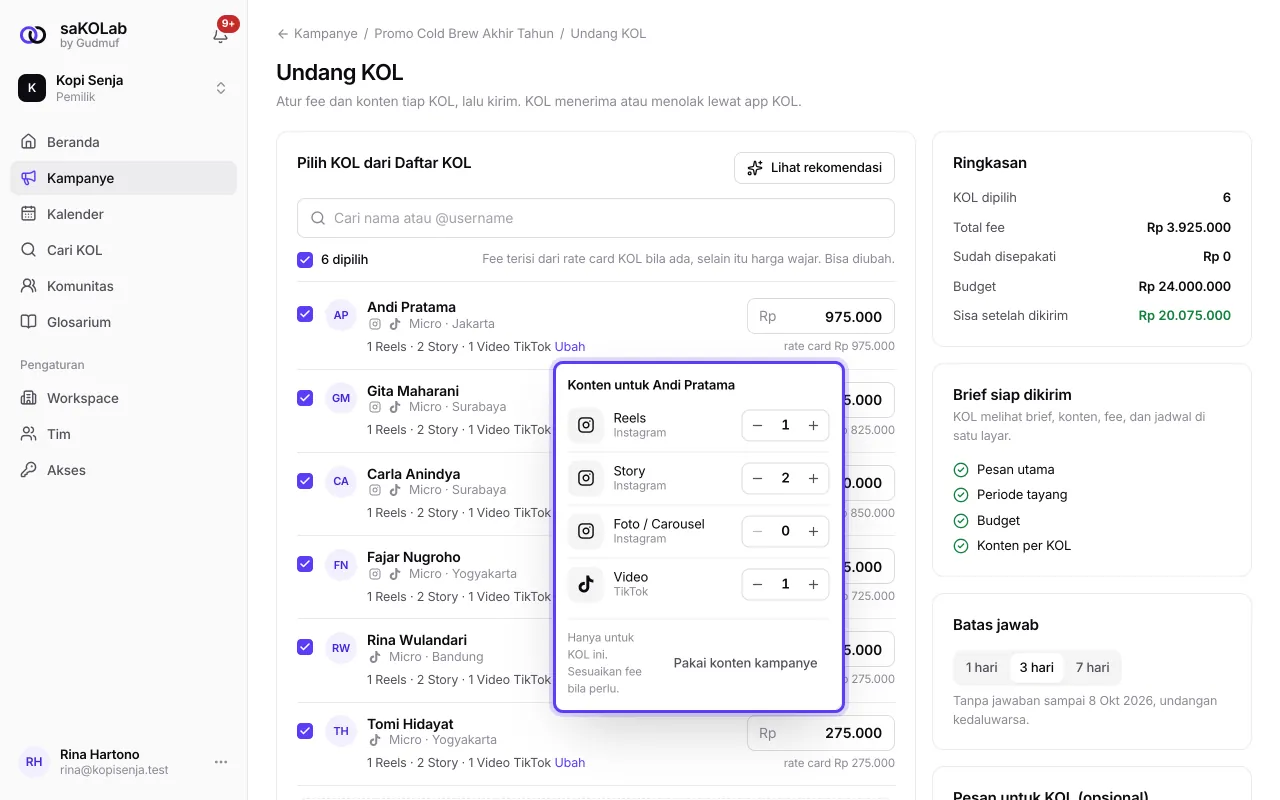Increase Reels count with plus
Screen dimensions: 1280x800
click(813, 426)
